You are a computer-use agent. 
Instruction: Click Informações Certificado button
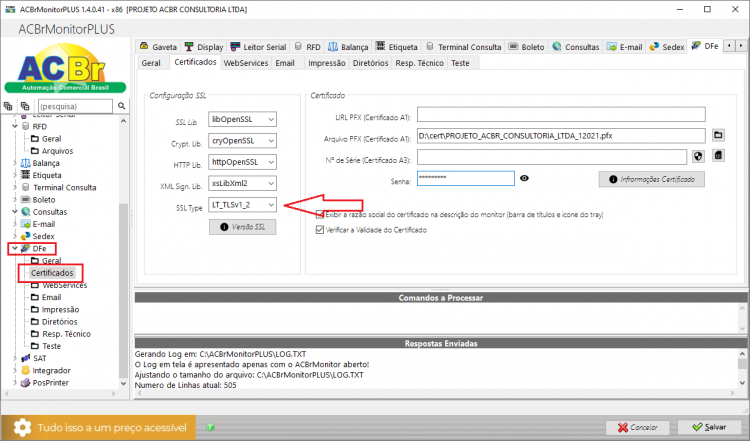click(651, 179)
